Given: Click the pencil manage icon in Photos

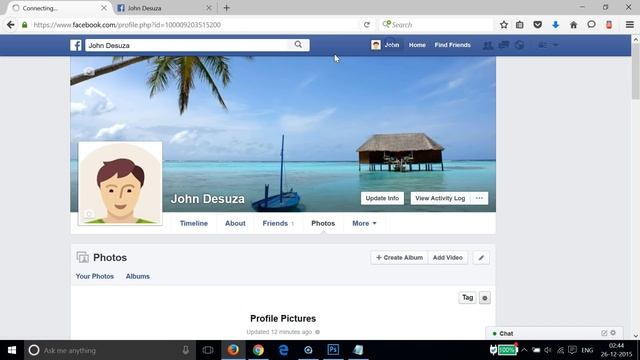Looking at the screenshot, I should [481, 258].
